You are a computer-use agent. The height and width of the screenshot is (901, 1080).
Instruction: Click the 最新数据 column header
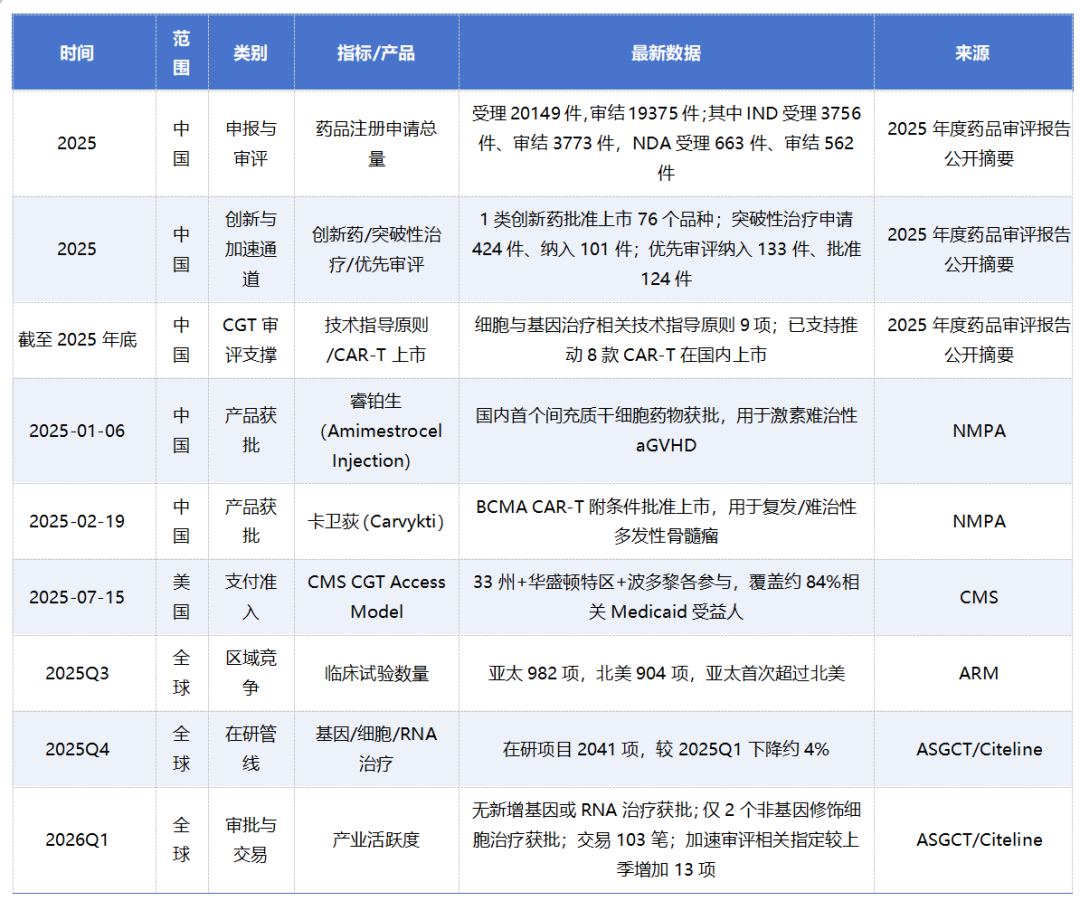pos(666,53)
